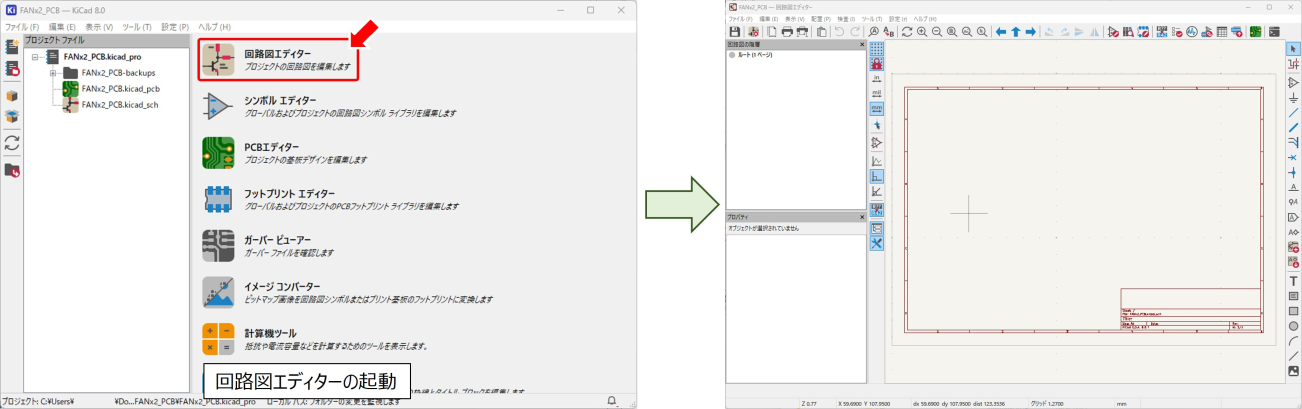The width and height of the screenshot is (1302, 409).
Task: Open ファイル menu in KiCad project manager
Action: pos(22,26)
